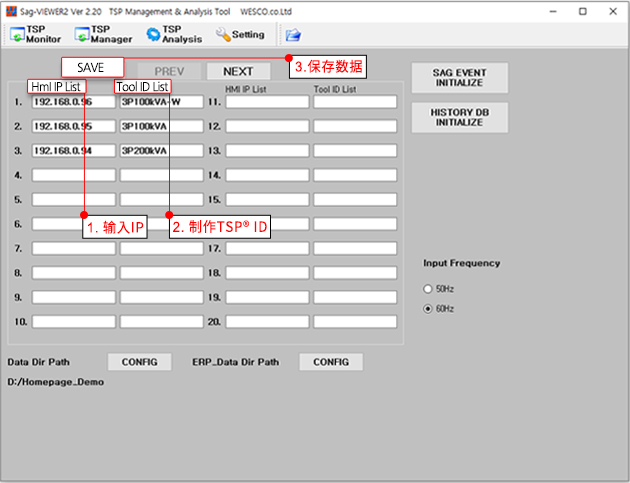Click Tool ID field containing 3P200kVA

(161, 150)
